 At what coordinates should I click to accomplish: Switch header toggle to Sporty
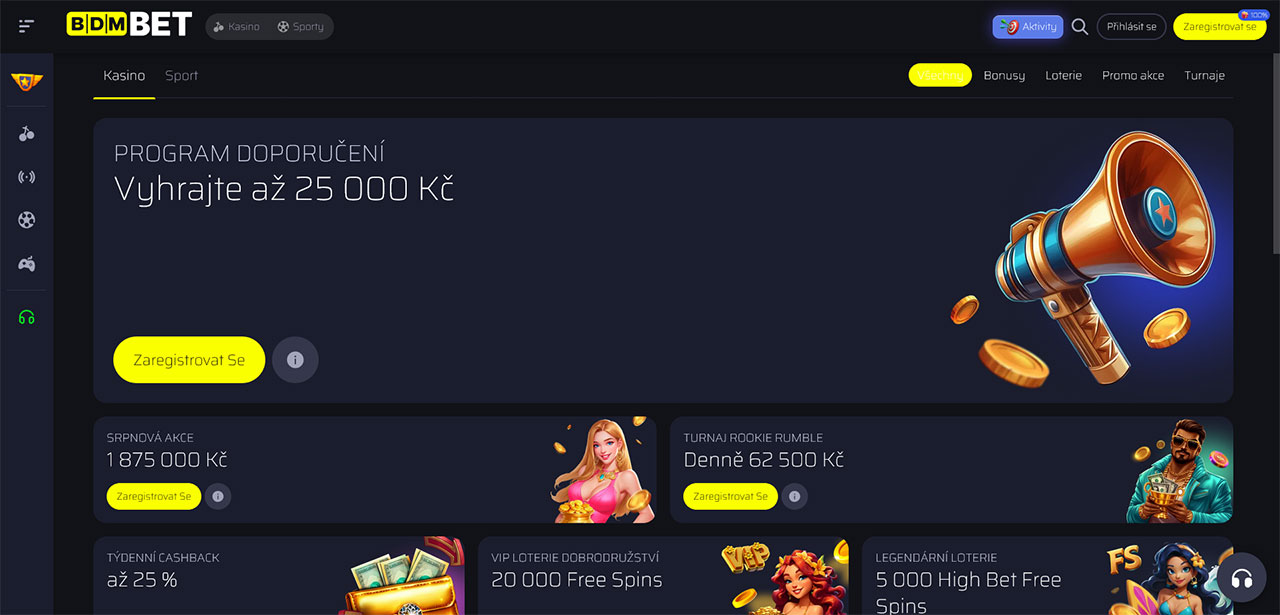point(301,27)
